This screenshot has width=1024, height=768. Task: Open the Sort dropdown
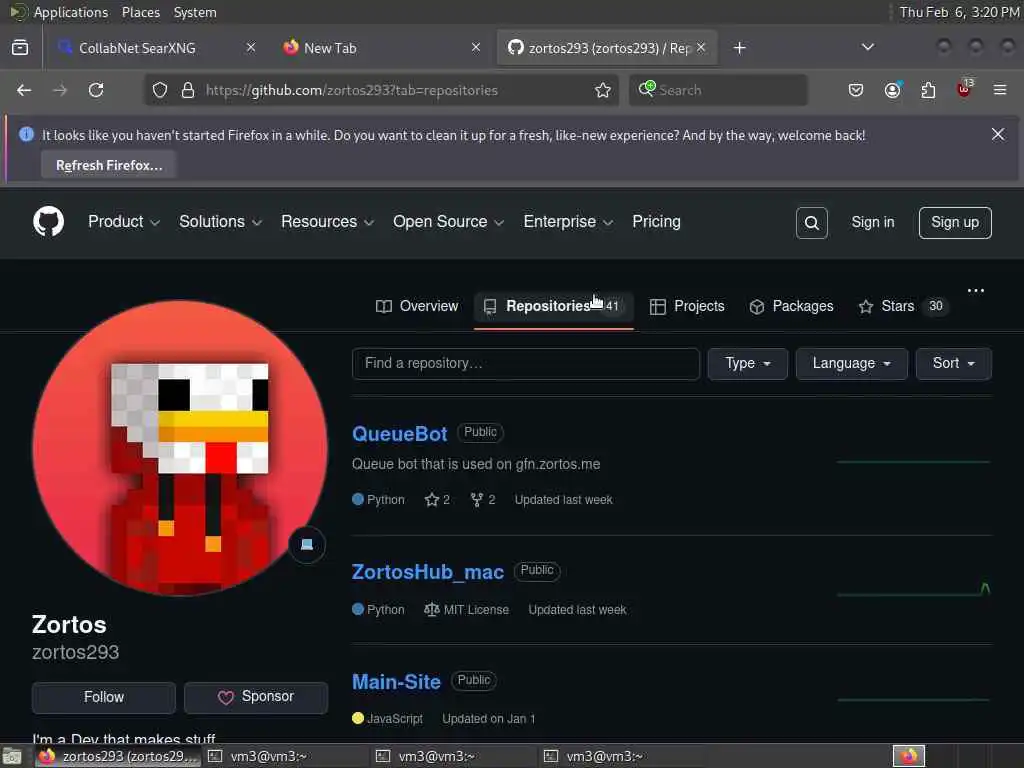coord(953,364)
